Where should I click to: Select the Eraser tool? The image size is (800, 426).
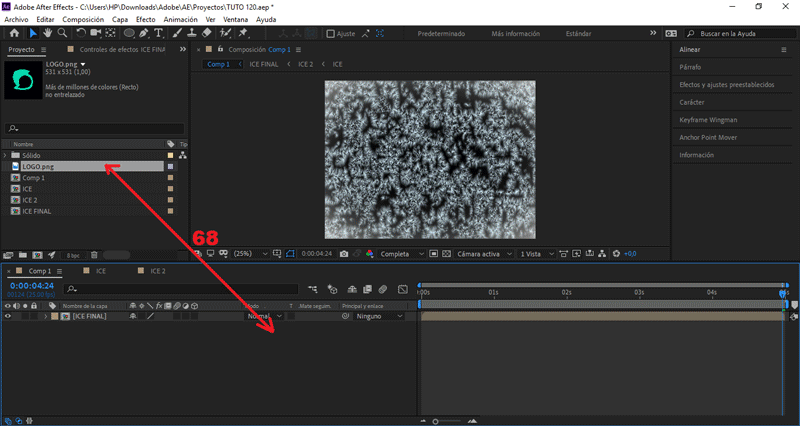[206, 33]
